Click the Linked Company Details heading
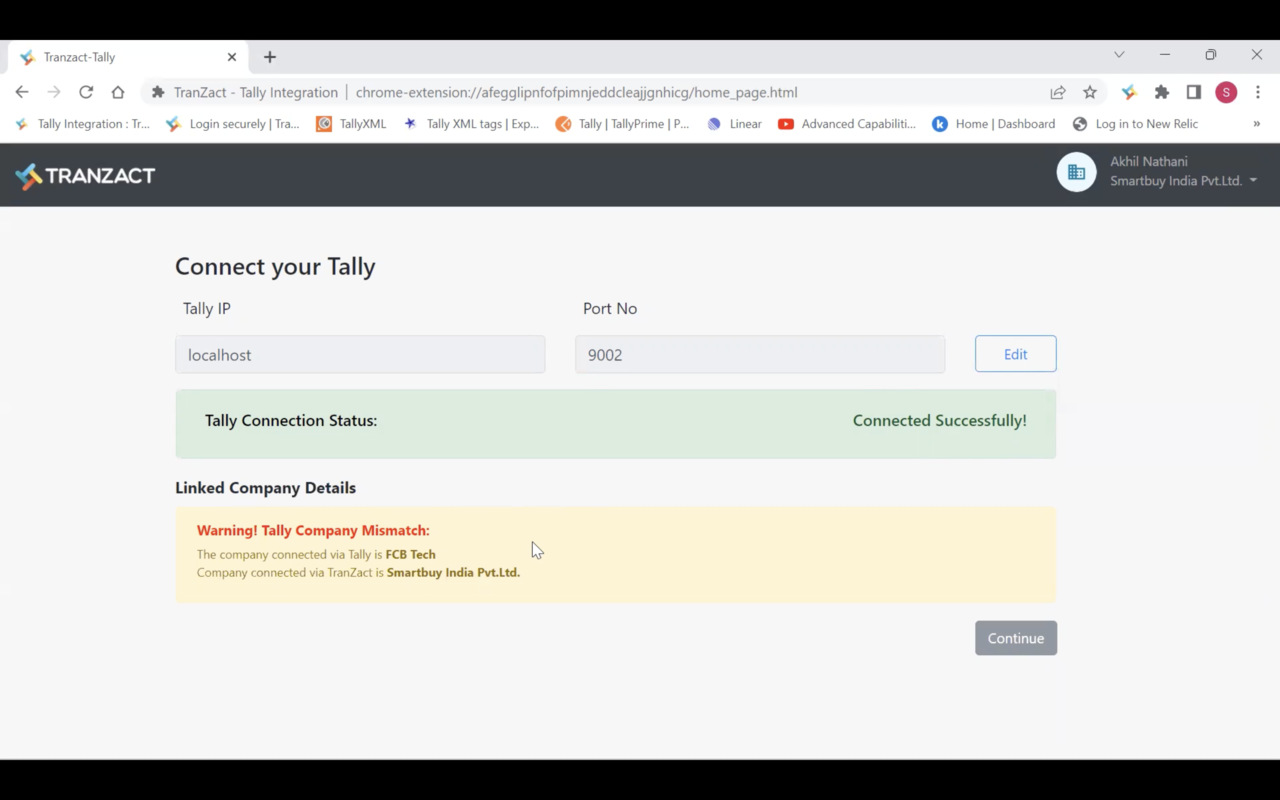The height and width of the screenshot is (800, 1280). tap(265, 488)
